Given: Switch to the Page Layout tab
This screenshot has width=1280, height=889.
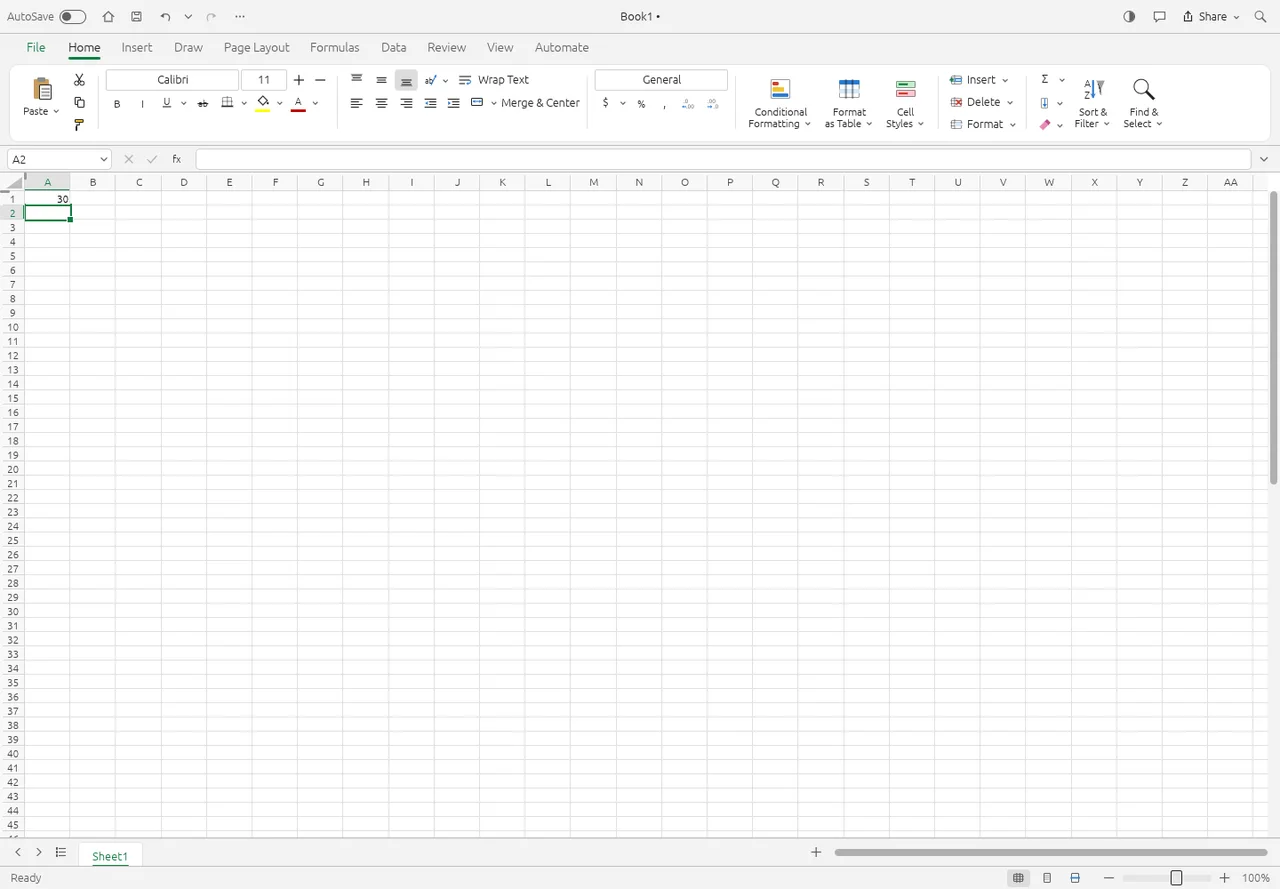Looking at the screenshot, I should coord(257,47).
